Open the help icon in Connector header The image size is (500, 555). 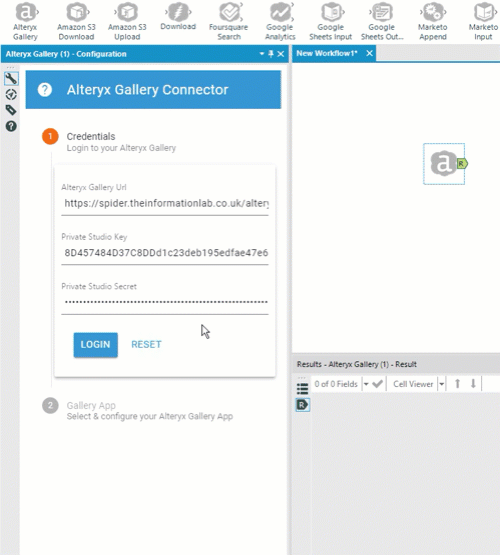click(x=45, y=90)
